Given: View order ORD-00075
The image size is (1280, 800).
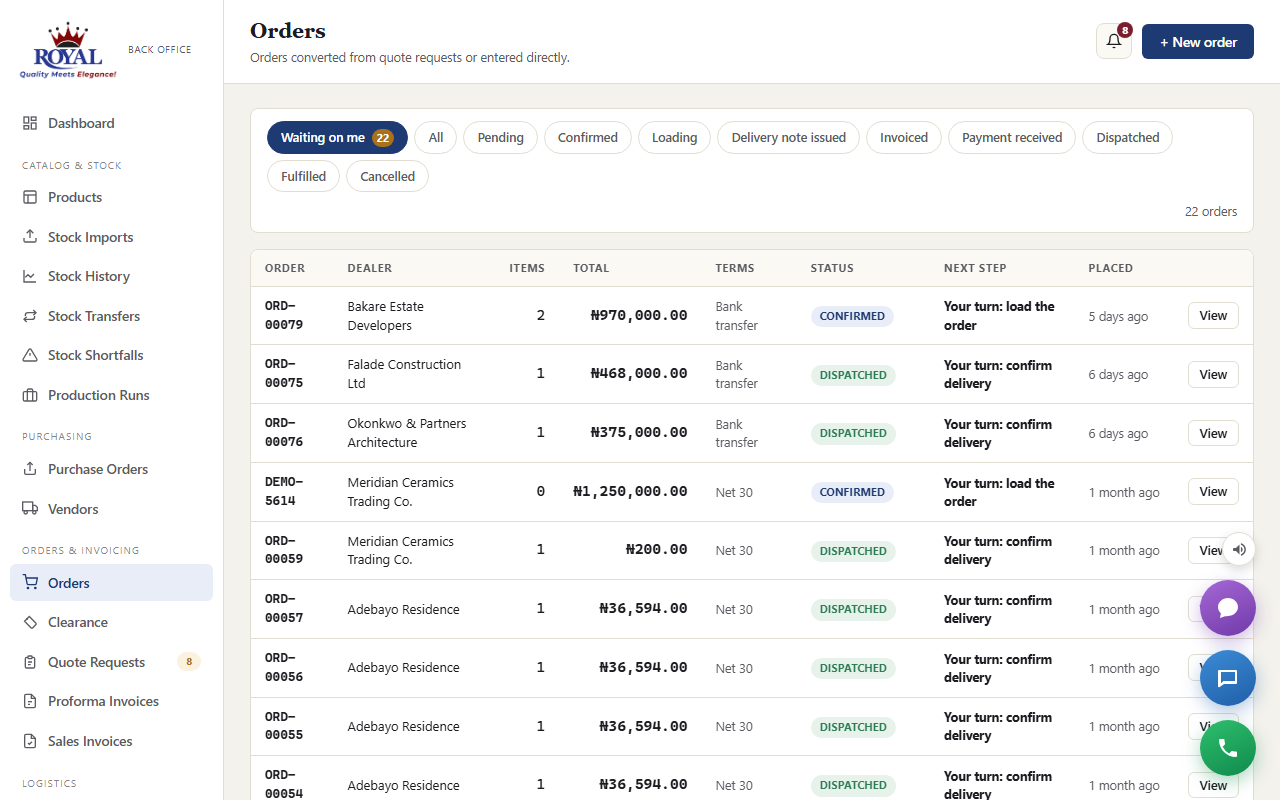Looking at the screenshot, I should (1213, 375).
